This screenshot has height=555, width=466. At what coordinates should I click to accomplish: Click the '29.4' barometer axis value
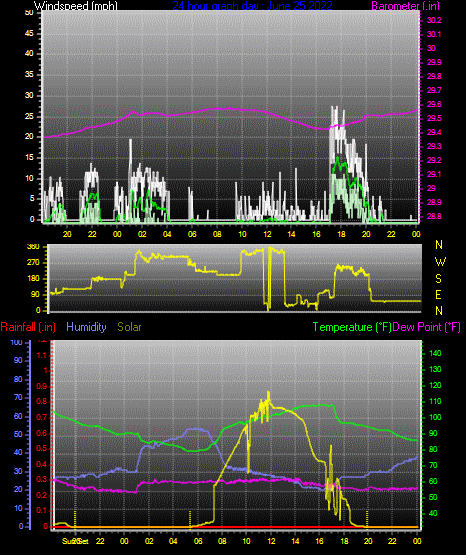[x=434, y=132]
